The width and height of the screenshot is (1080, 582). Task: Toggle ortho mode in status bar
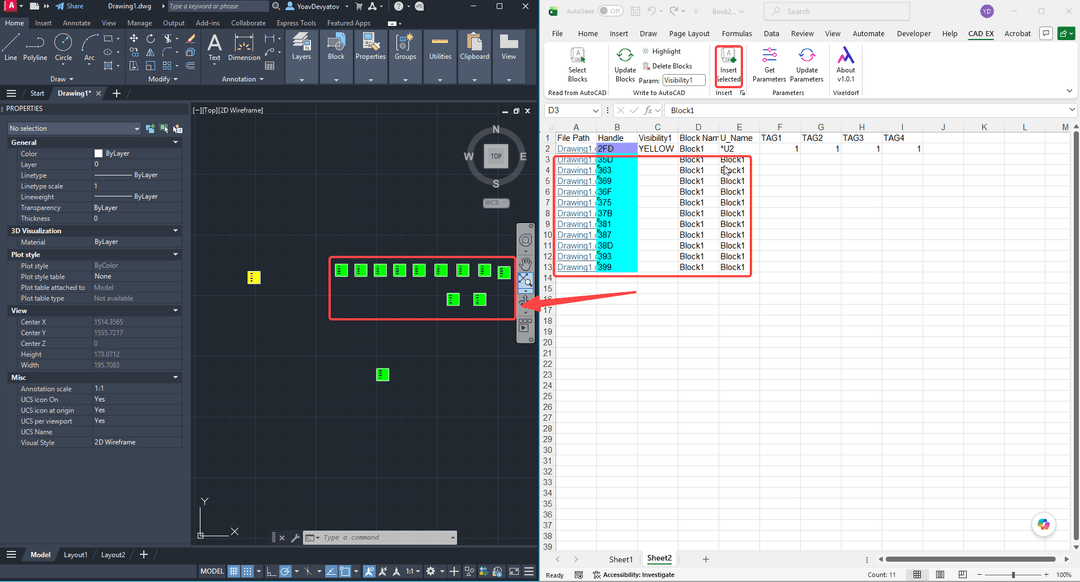pyautogui.click(x=271, y=571)
